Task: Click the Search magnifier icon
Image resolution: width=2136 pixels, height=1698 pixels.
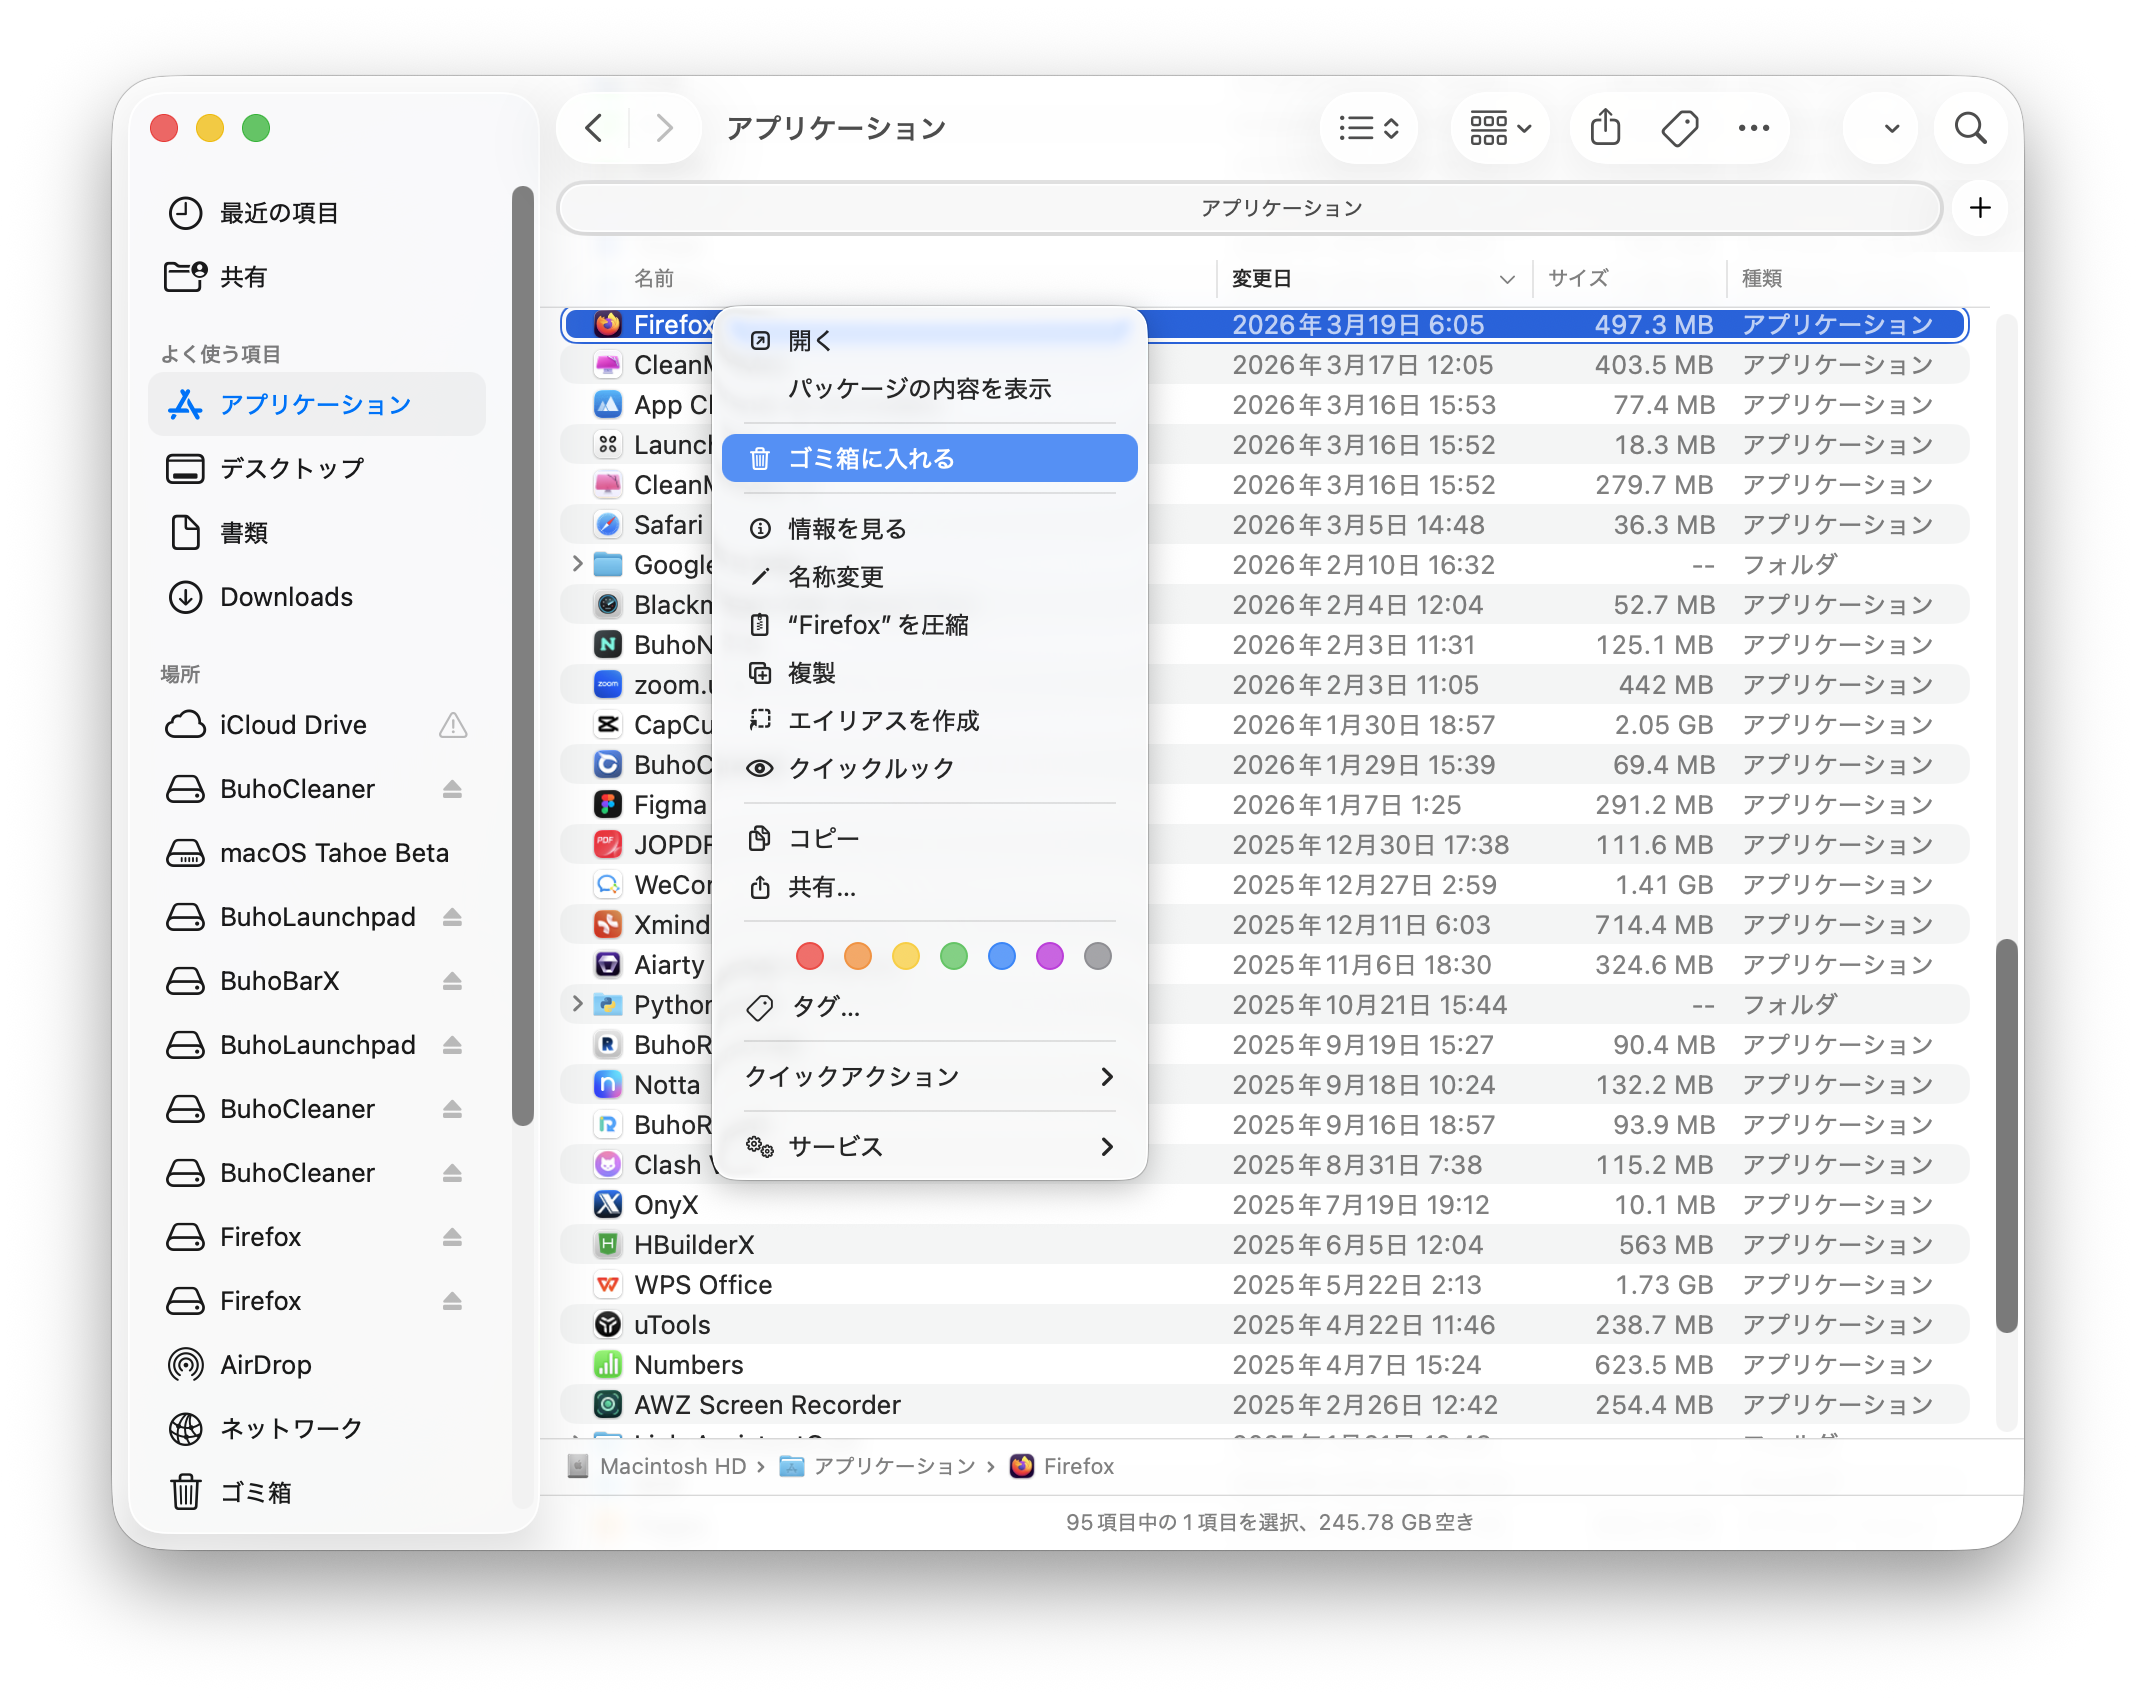Action: (1970, 128)
